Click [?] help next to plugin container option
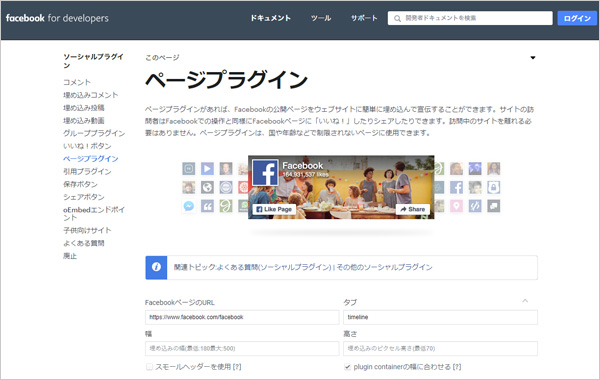Image resolution: width=600 pixels, height=380 pixels. click(x=457, y=367)
